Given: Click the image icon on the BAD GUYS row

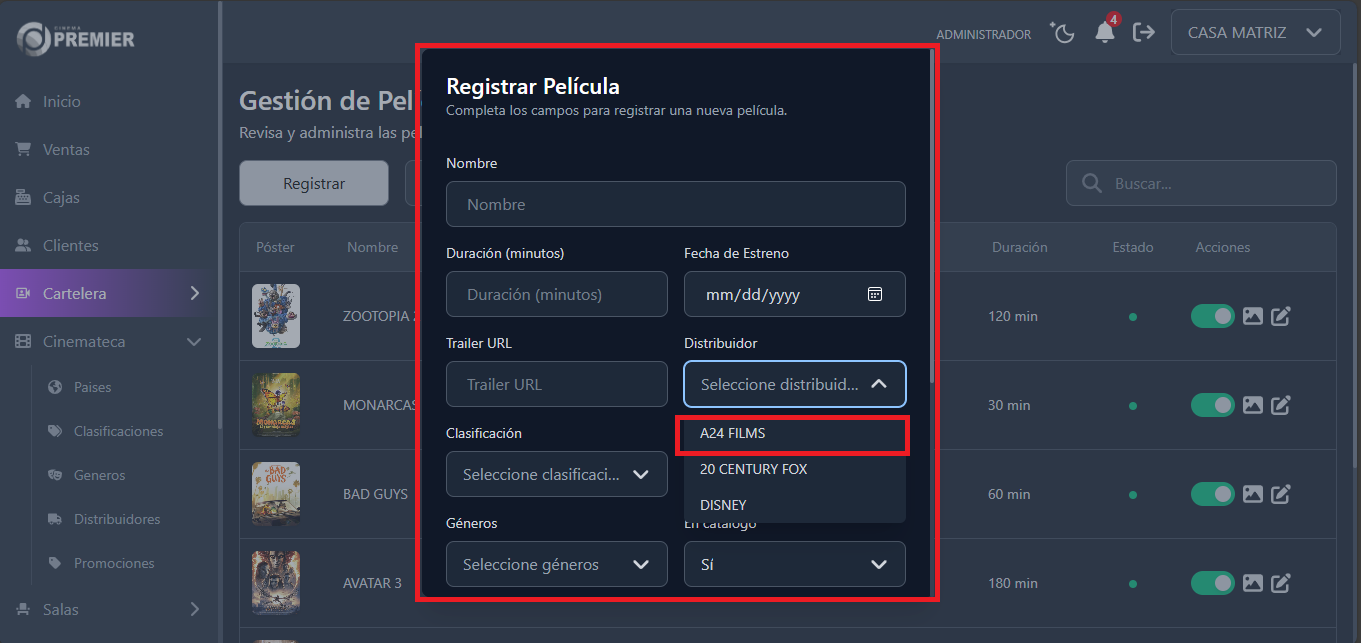Looking at the screenshot, I should pyautogui.click(x=1253, y=494).
